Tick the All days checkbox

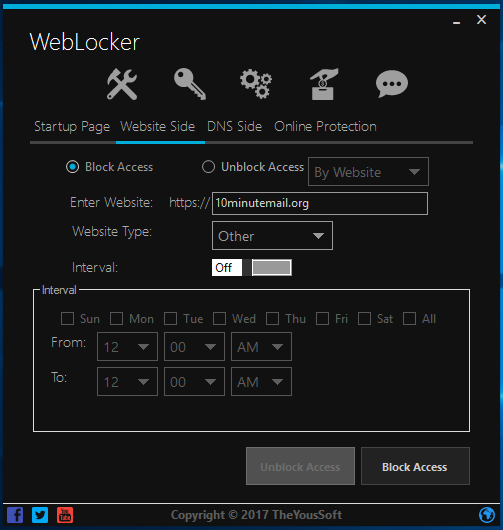pos(409,319)
